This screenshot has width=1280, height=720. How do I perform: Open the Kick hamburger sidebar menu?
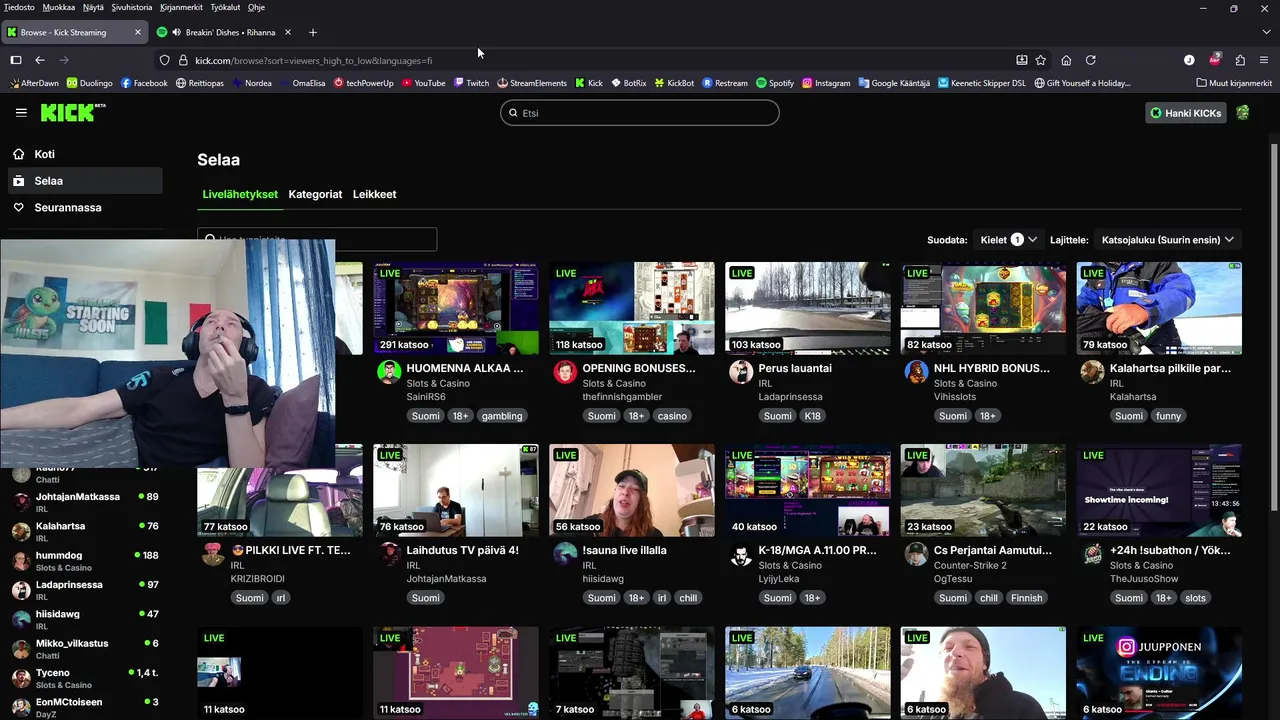(21, 113)
